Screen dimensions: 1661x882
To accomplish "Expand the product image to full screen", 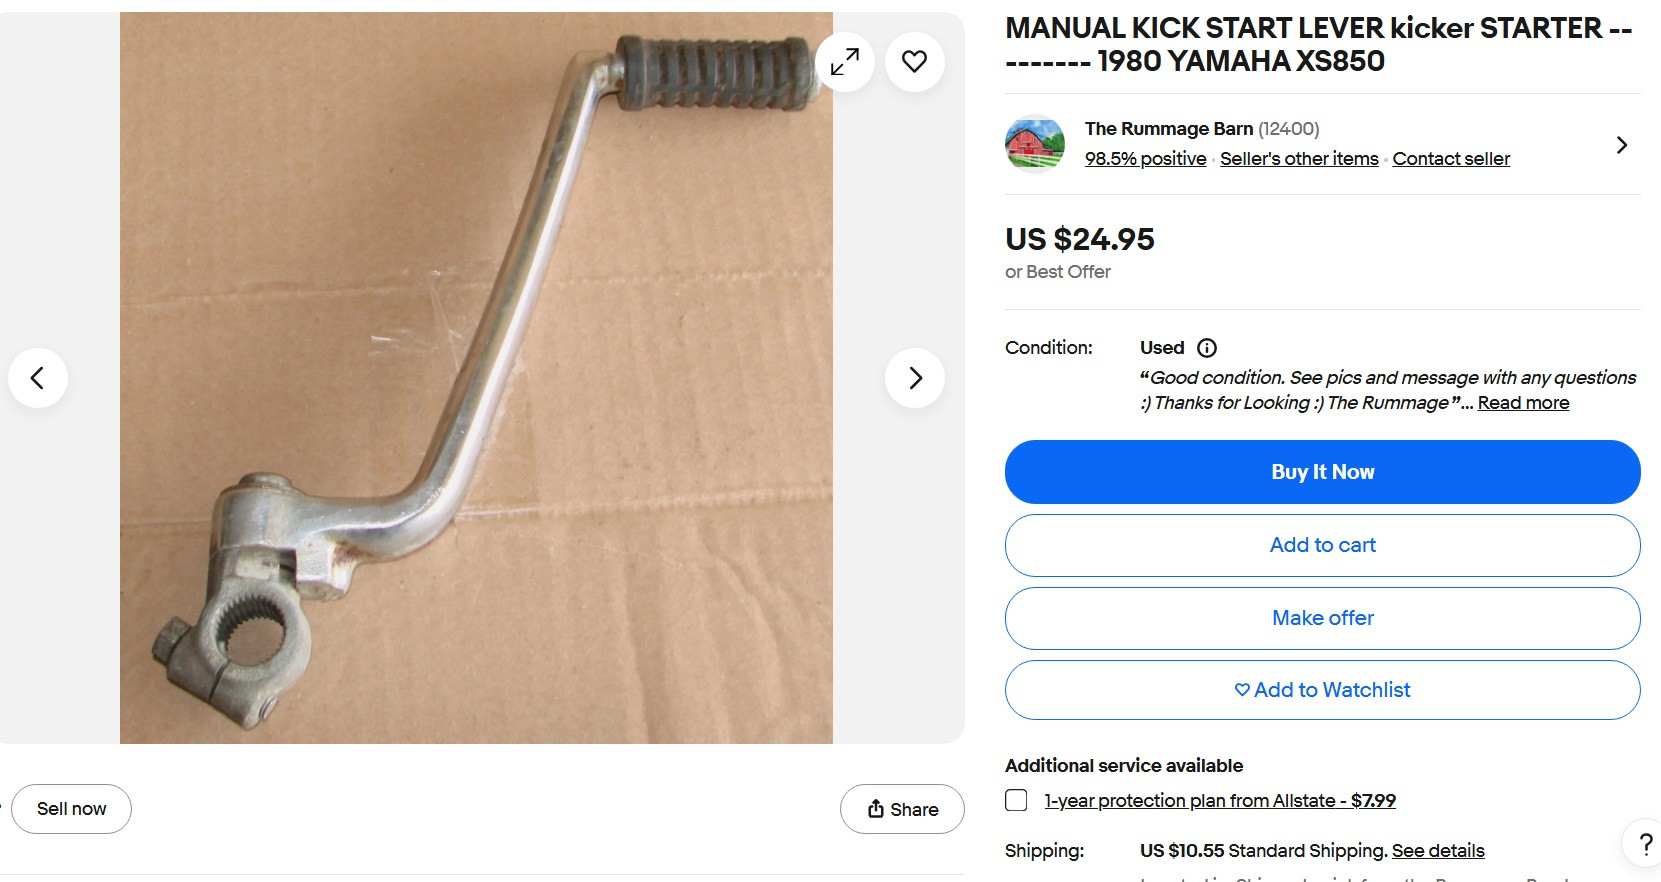I will [844, 61].
